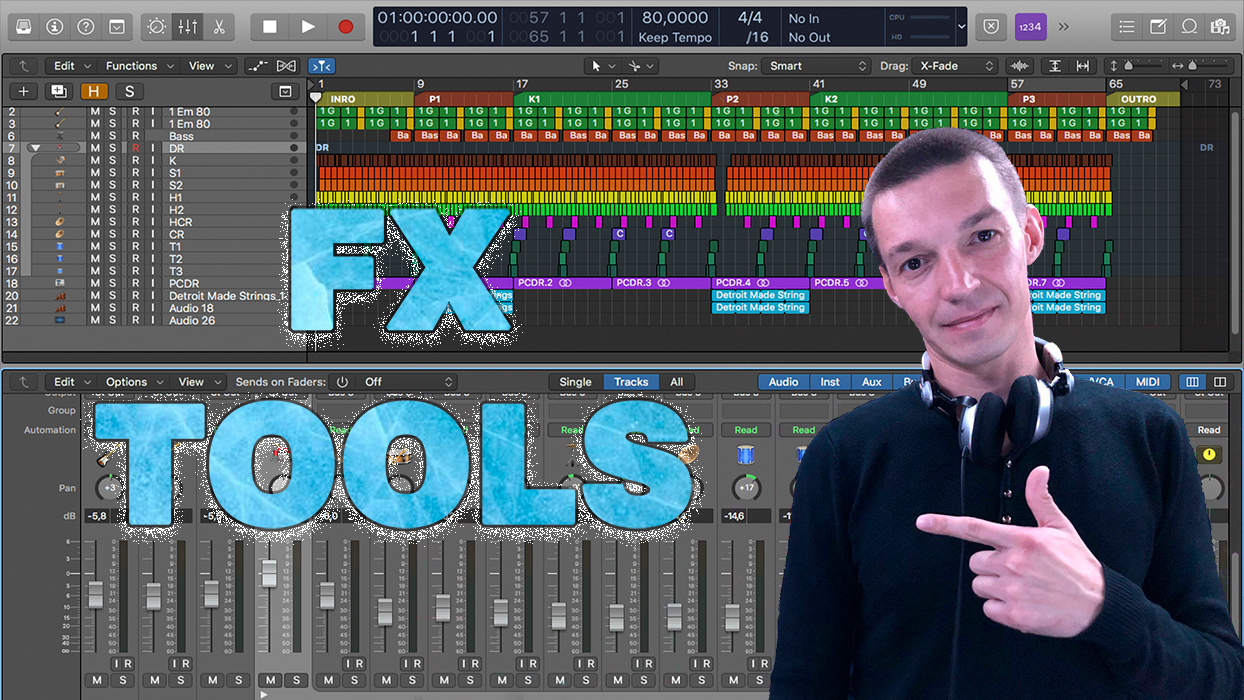This screenshot has height=700, width=1244.
Task: Click the OUTRO arrangement marker
Action: click(x=1143, y=99)
